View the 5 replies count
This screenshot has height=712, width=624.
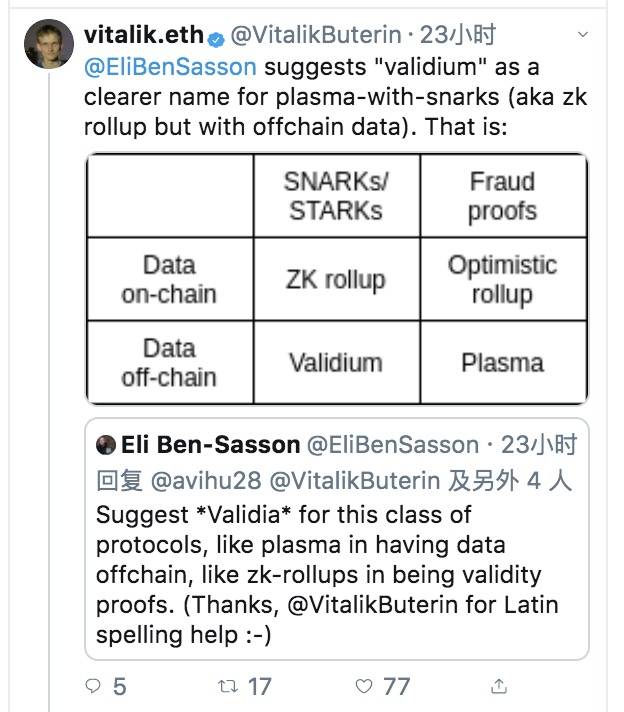click(119, 686)
